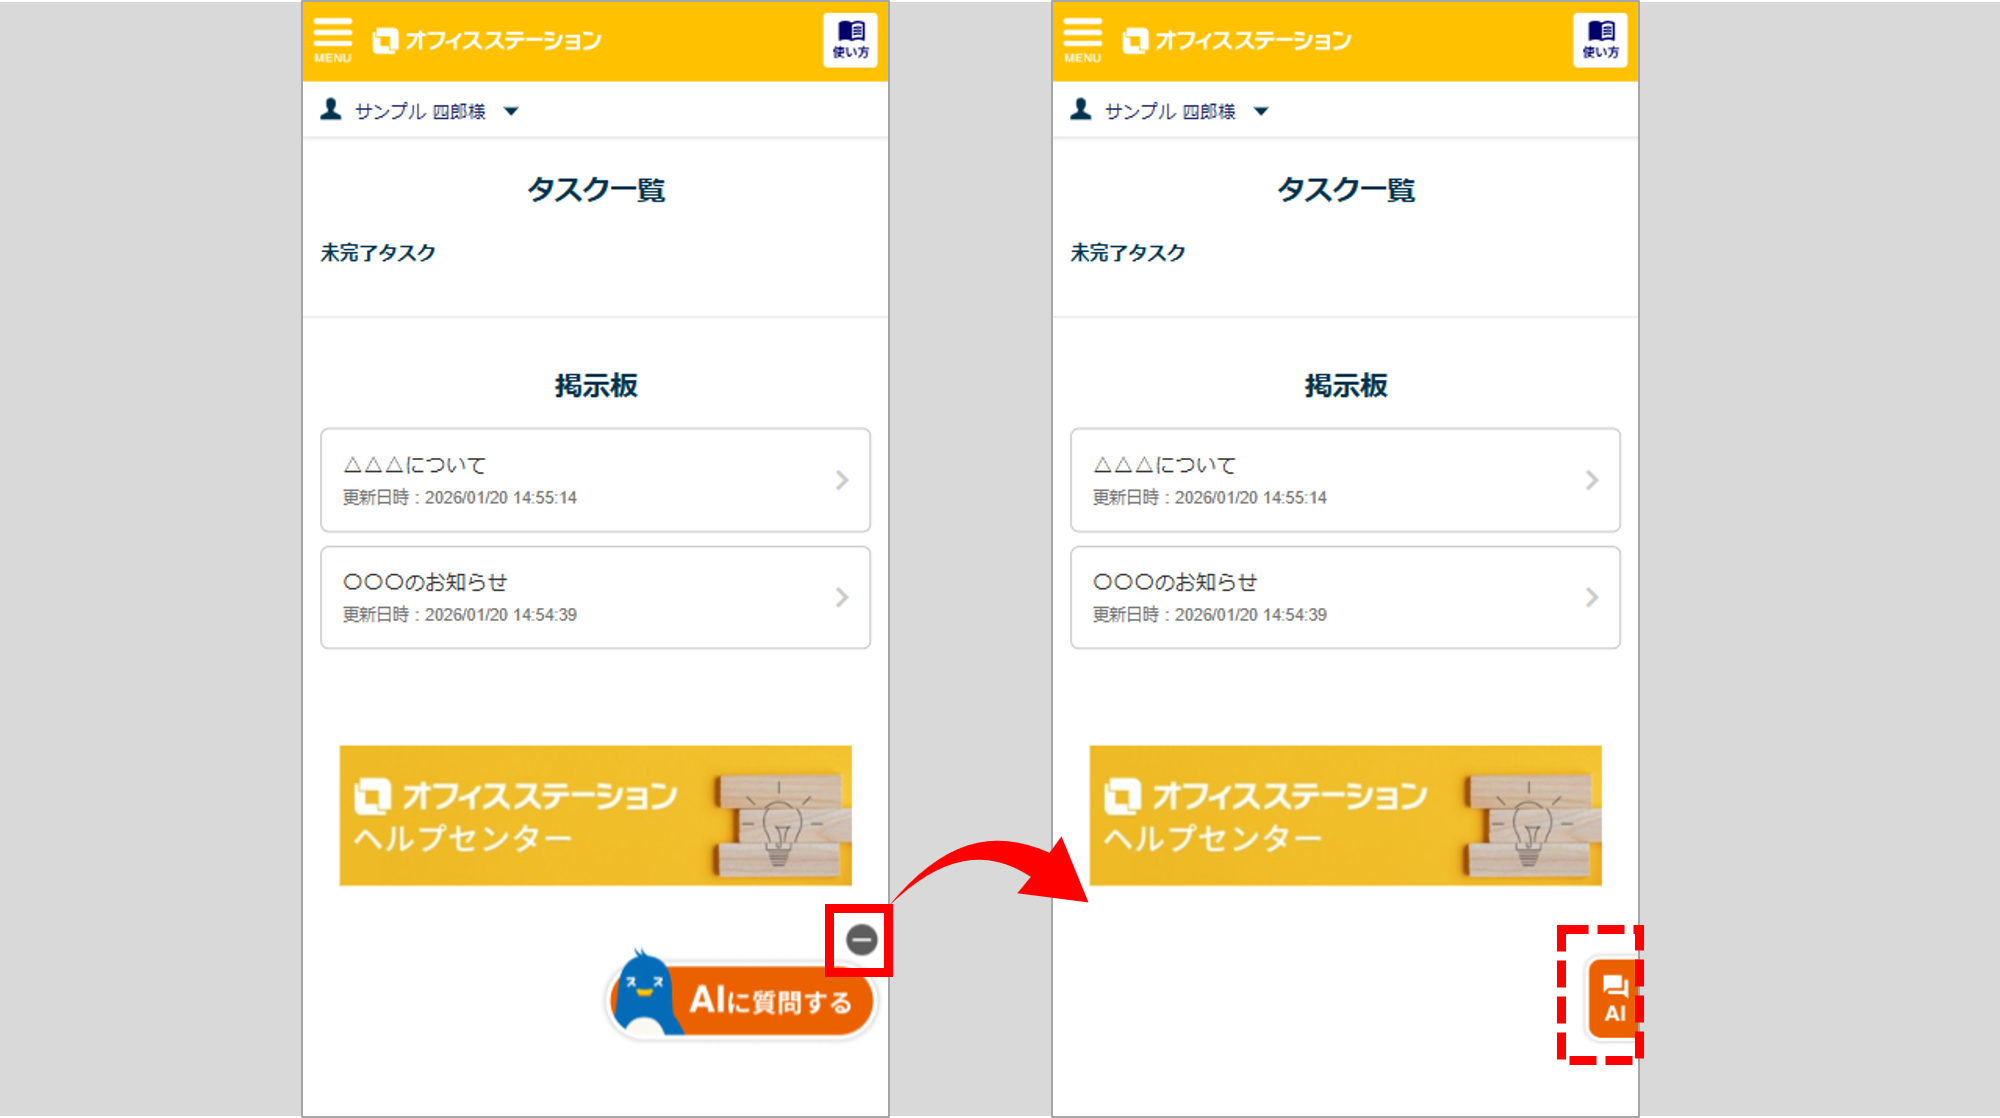Viewport: 2000px width, 1118px height.
Task: Click the ヘルプセンター banner in right screen
Action: (x=1345, y=815)
